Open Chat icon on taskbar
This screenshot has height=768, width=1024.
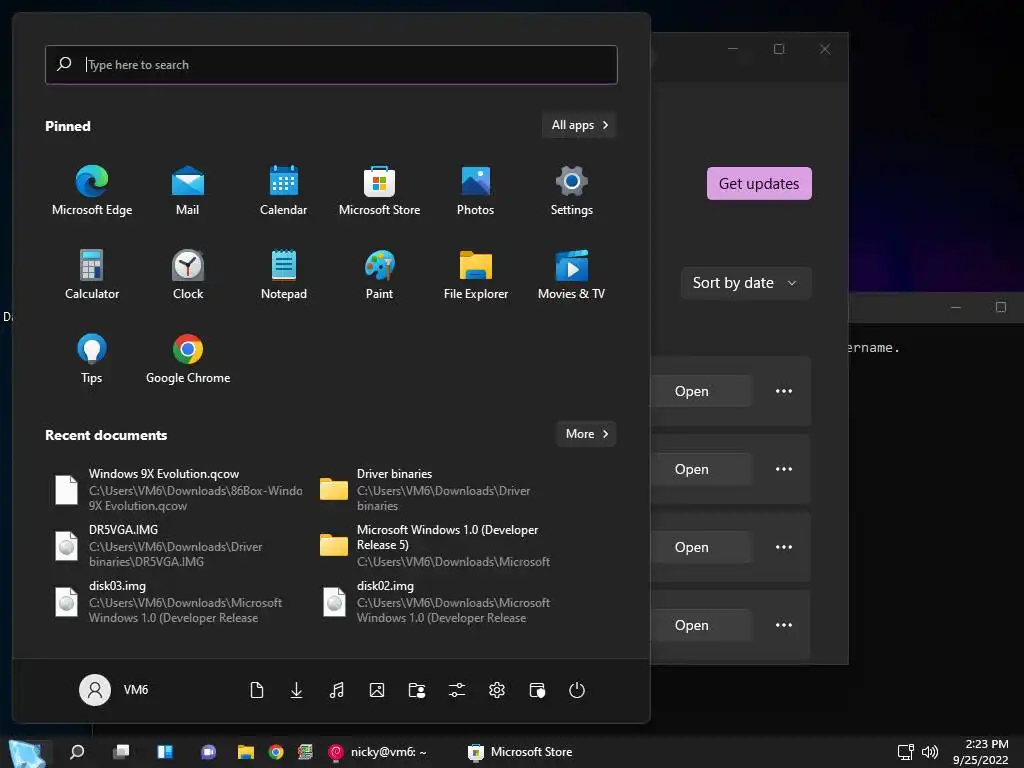pos(208,752)
